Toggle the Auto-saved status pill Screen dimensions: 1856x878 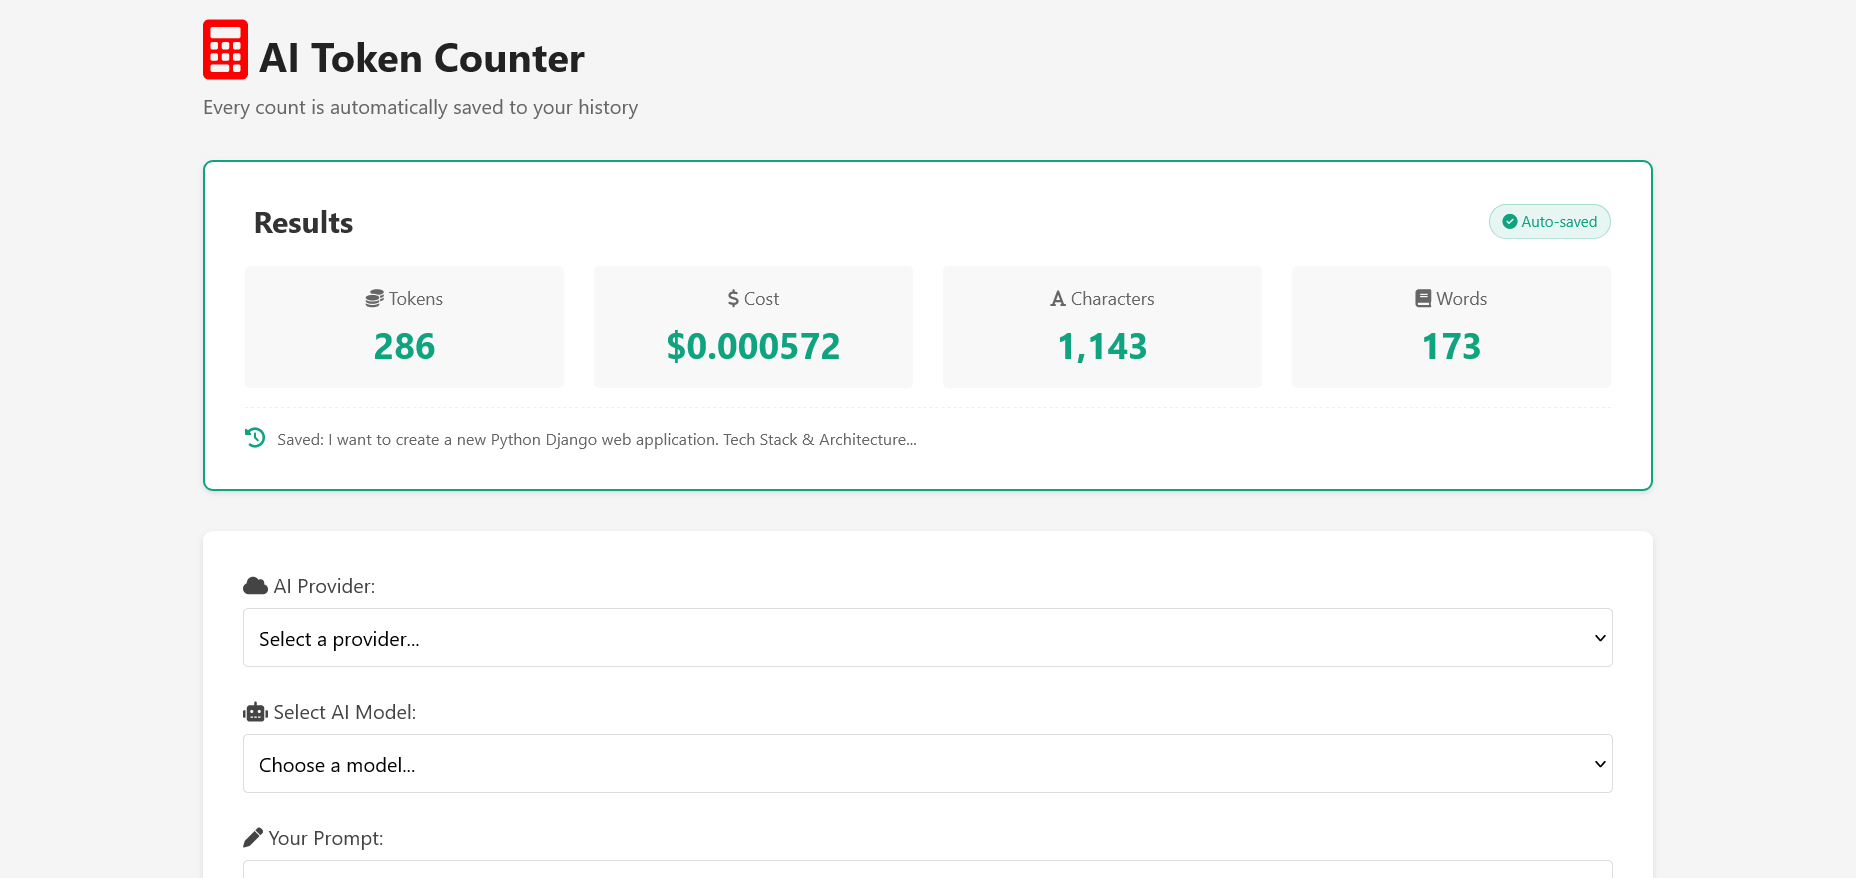pyautogui.click(x=1550, y=221)
